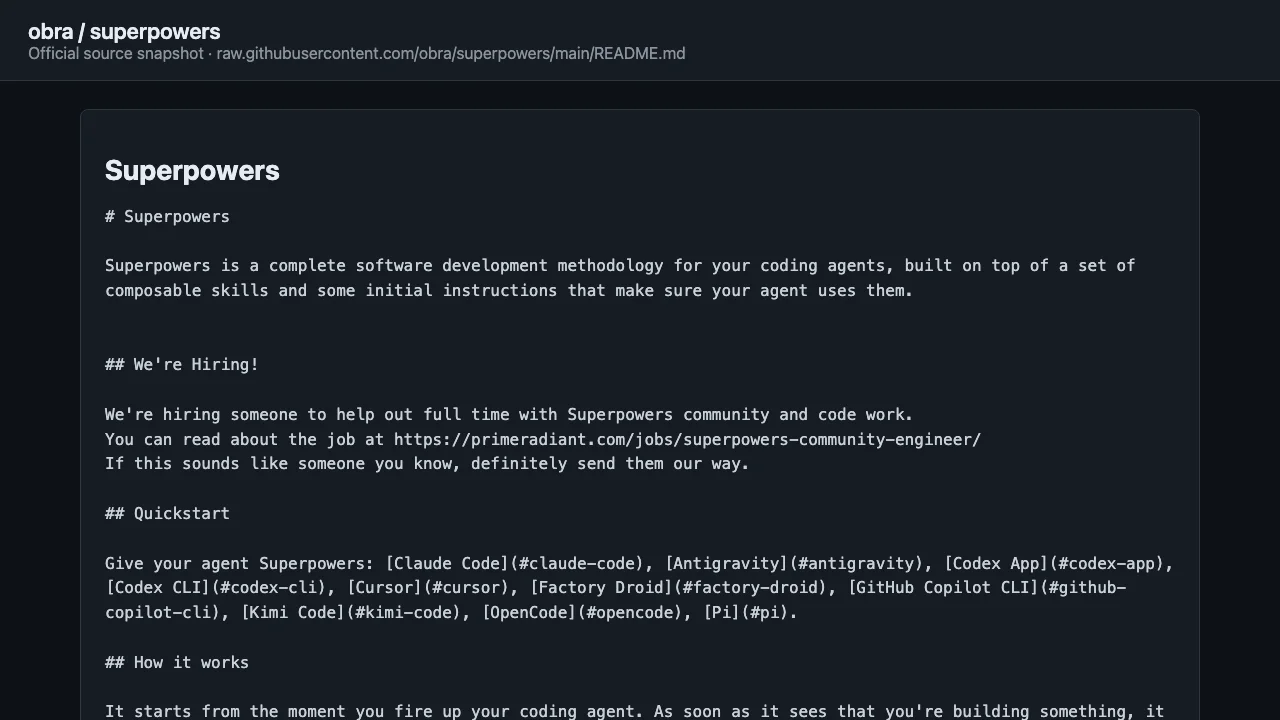Click the words "Give your agent Superpowers:"

[x=240, y=564]
